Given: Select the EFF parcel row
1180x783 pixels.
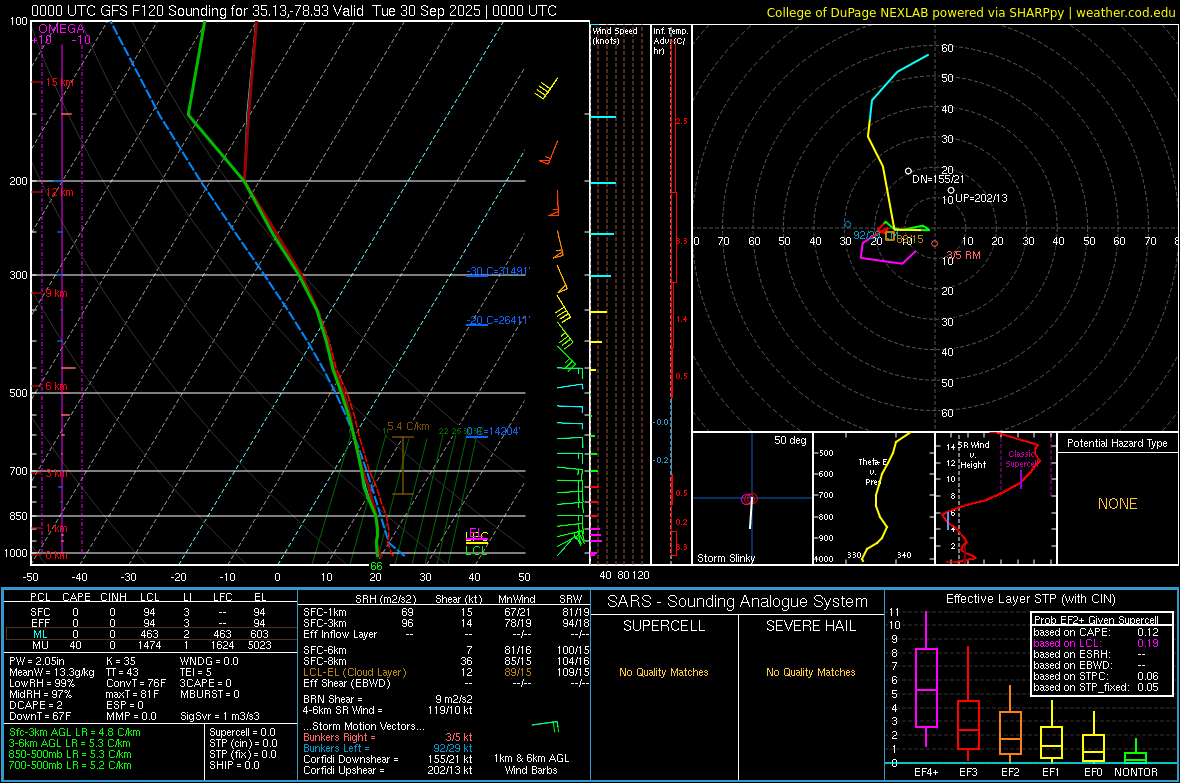Looking at the screenshot, I should pos(151,623).
